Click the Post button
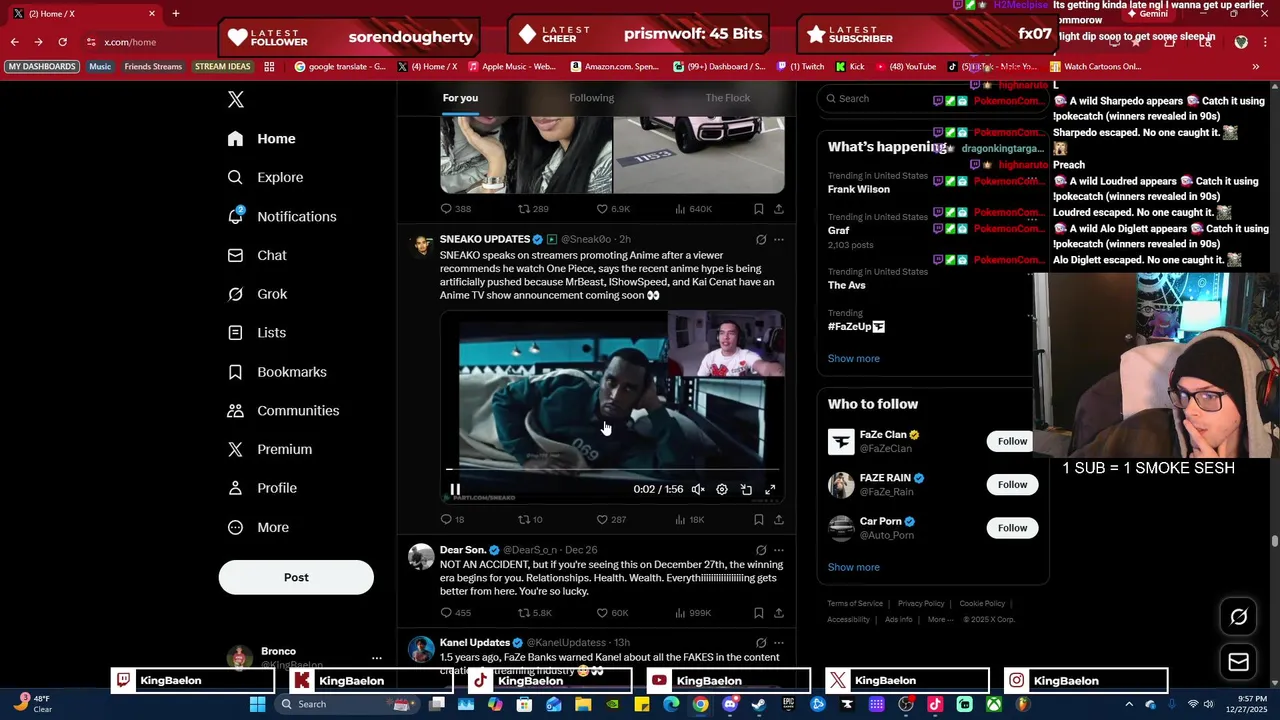This screenshot has height=720, width=1280. [x=296, y=577]
